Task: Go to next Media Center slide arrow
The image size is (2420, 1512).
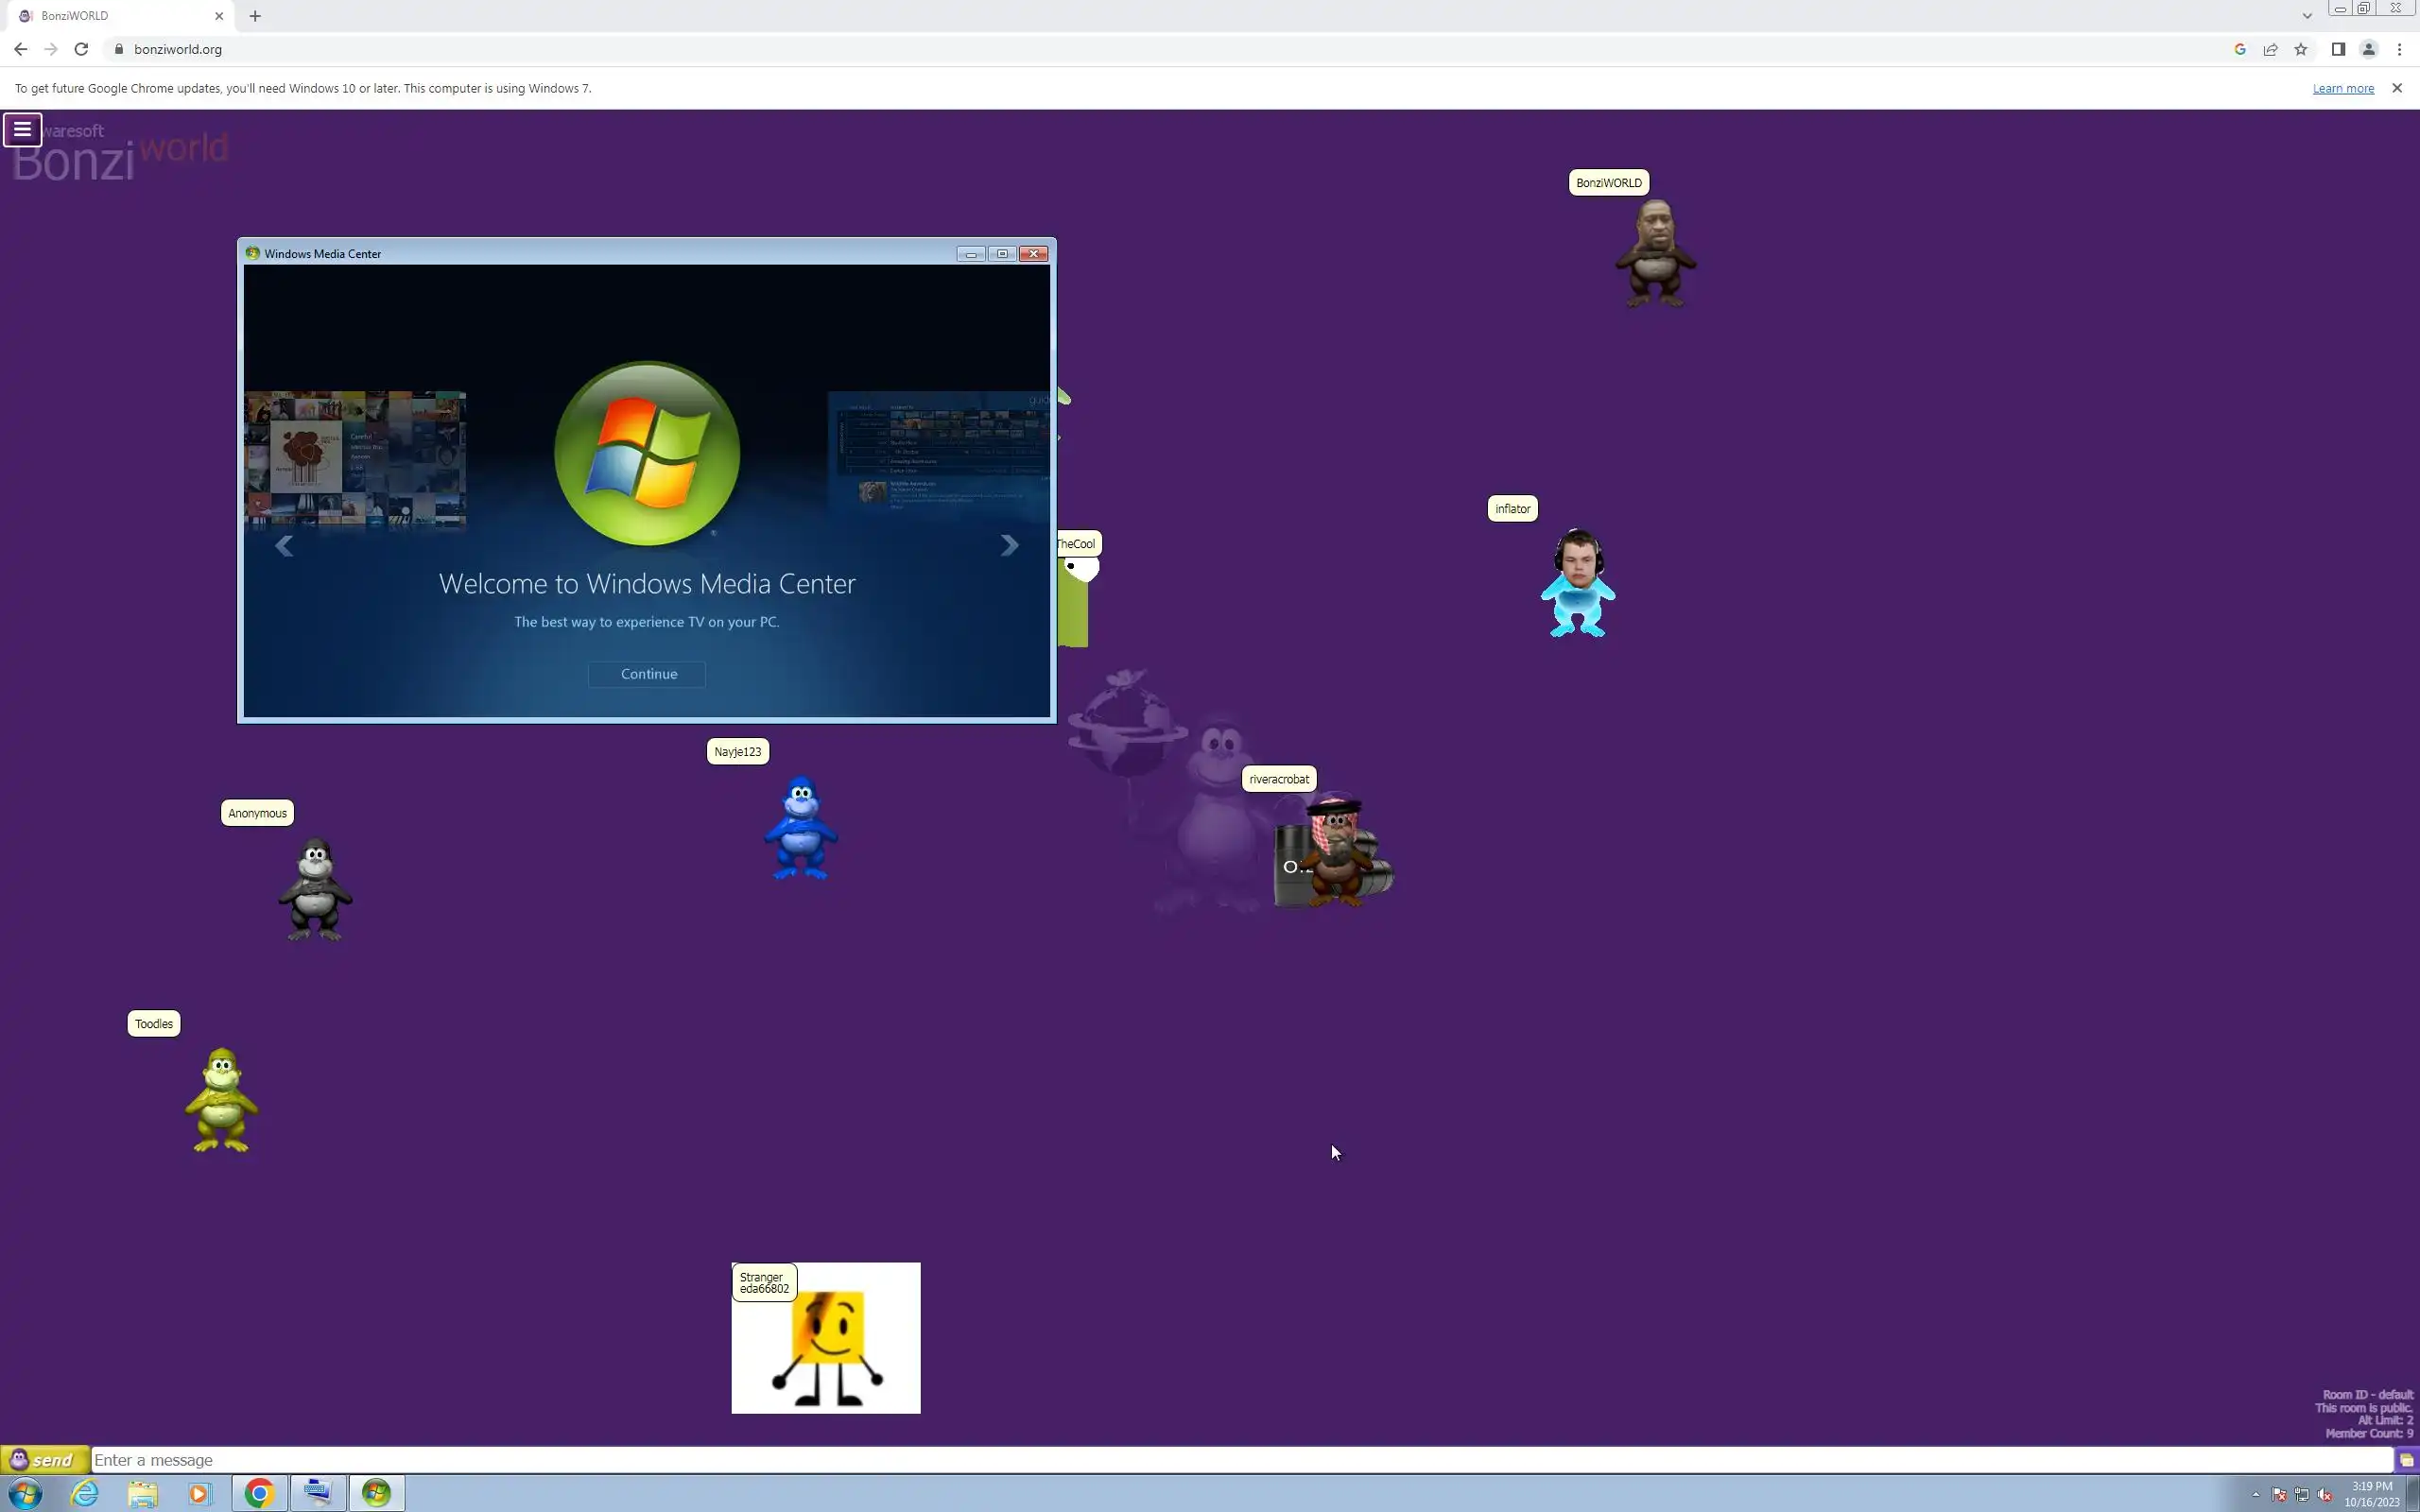Action: [x=1009, y=545]
